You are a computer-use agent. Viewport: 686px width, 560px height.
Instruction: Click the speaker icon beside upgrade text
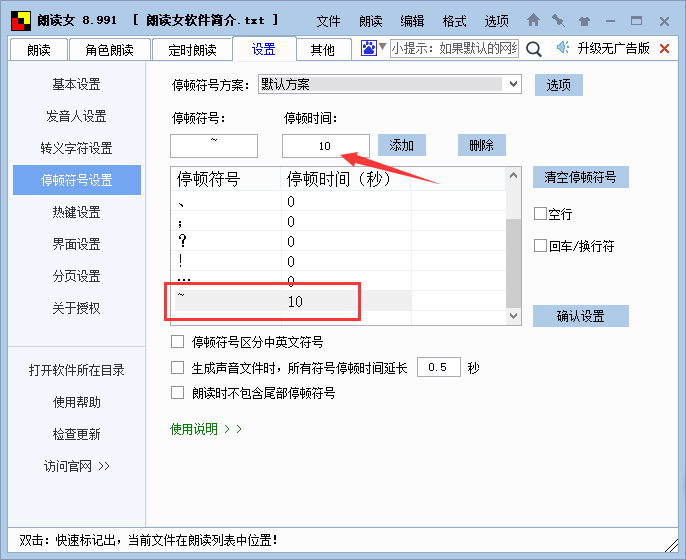563,47
